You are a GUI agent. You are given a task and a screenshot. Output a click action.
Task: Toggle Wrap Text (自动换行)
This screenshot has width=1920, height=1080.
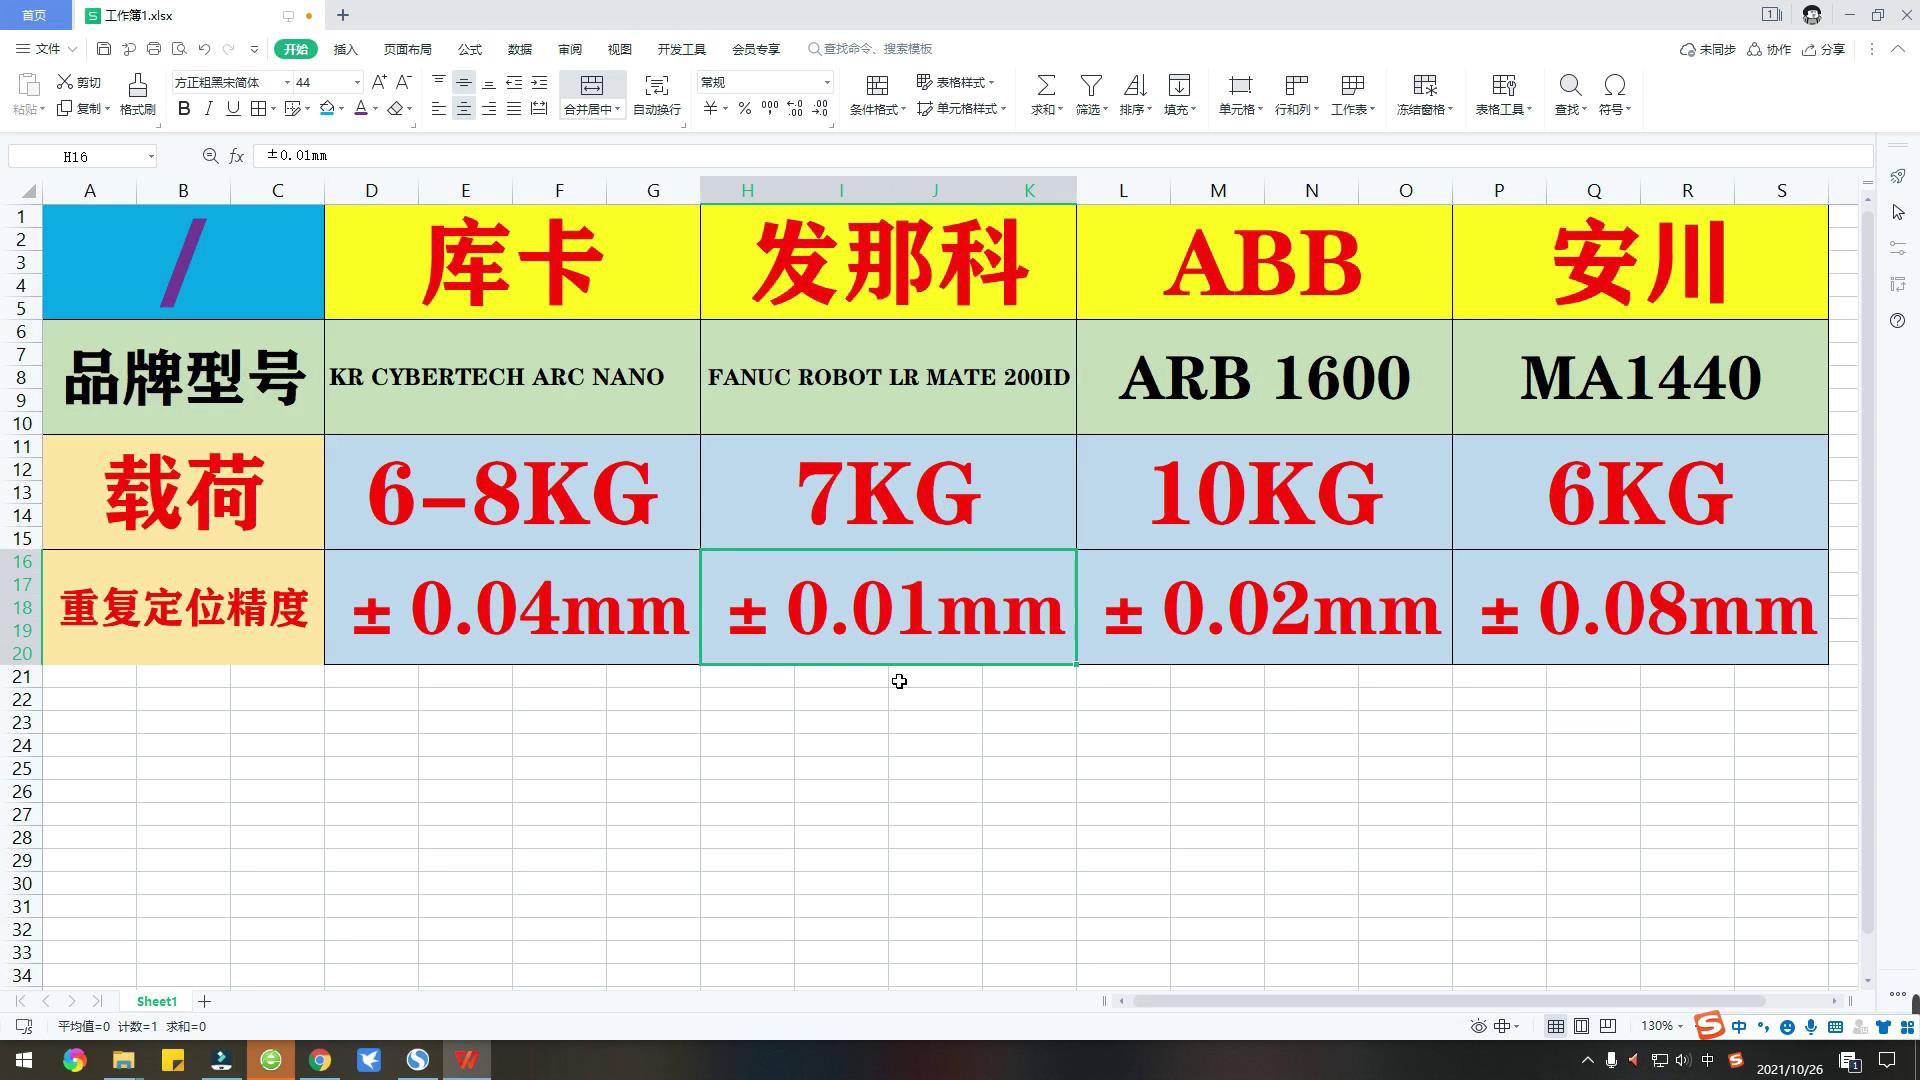(x=657, y=94)
